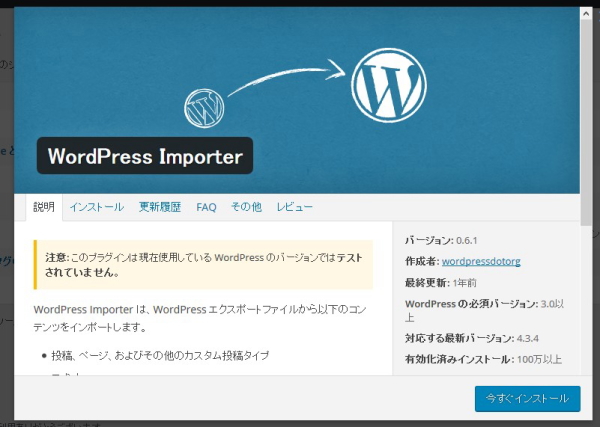Open the FAQ tab
600x427 pixels.
pos(206,207)
